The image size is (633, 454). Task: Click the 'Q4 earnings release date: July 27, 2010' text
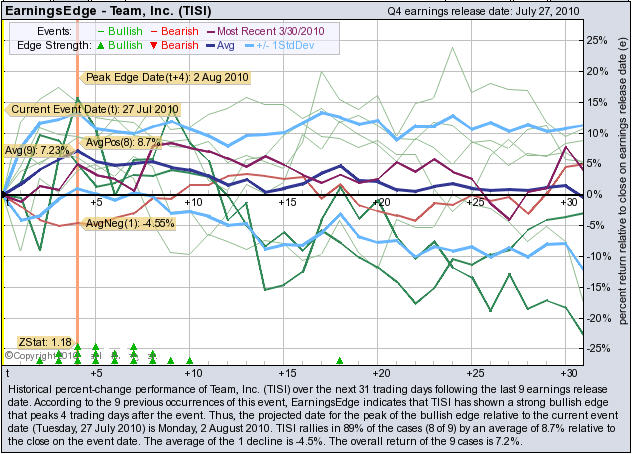483,11
